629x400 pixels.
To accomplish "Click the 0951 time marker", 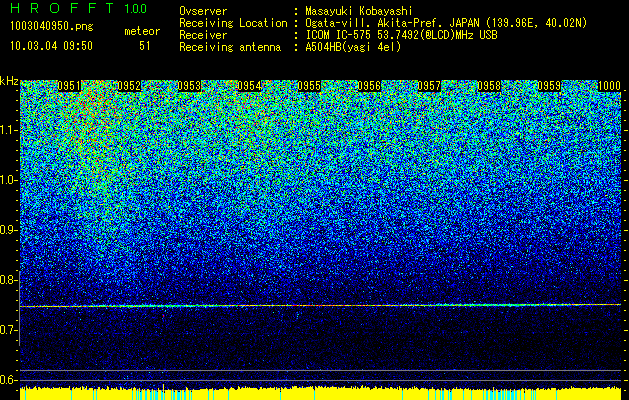I will 69,86.
